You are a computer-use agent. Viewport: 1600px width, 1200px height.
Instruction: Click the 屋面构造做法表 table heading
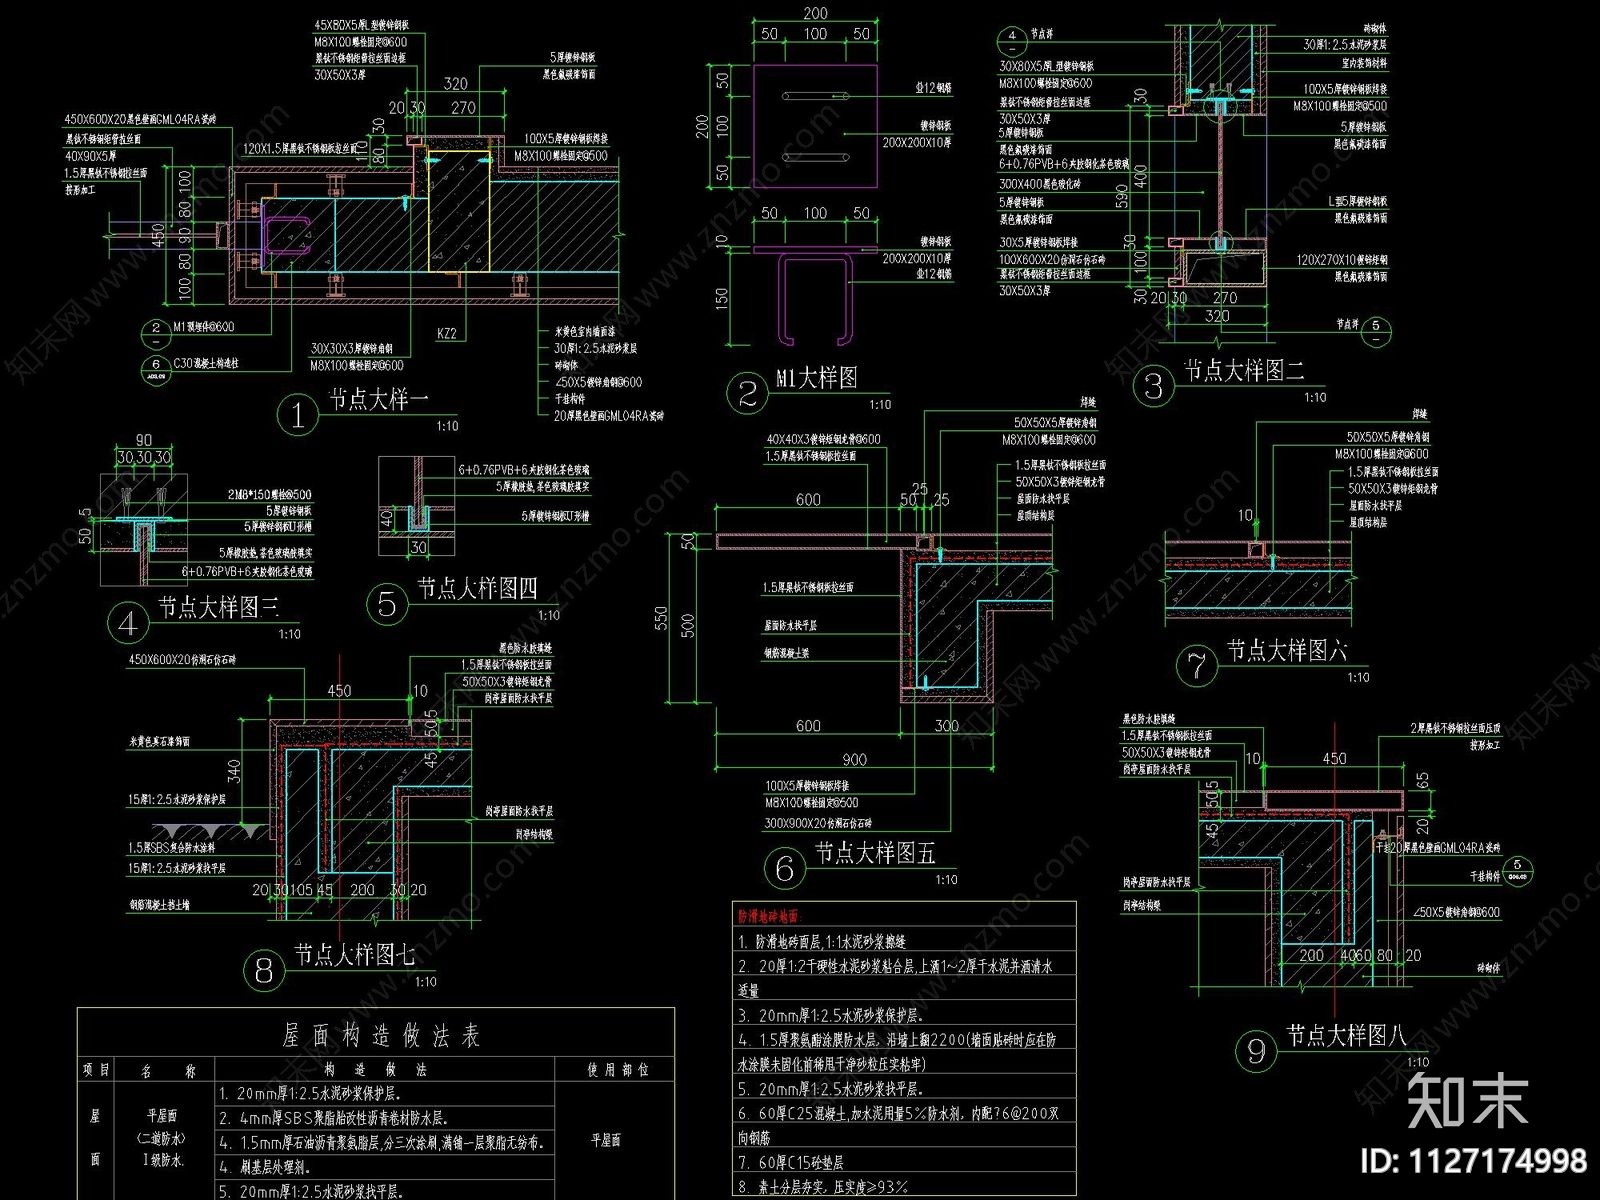381,1035
